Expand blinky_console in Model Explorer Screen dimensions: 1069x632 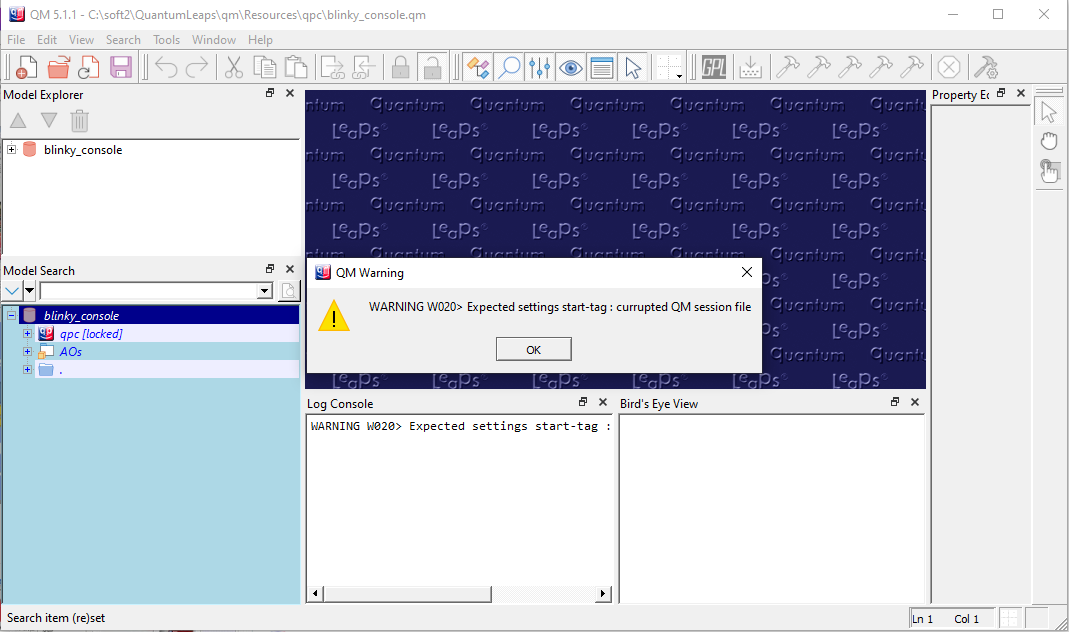[12, 150]
